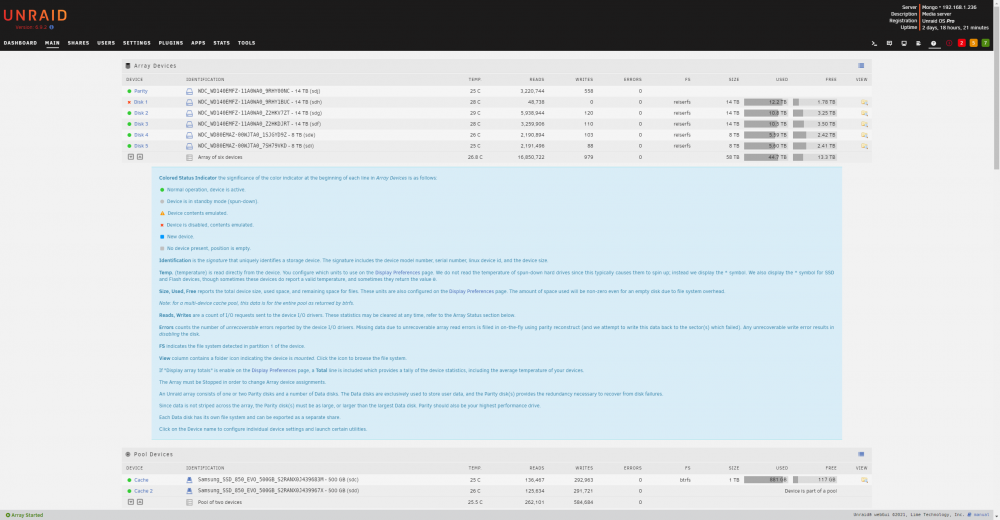Screen dimensions: 1000x520
Task: Click the Disk 3 drive icon
Action: pos(189,124)
